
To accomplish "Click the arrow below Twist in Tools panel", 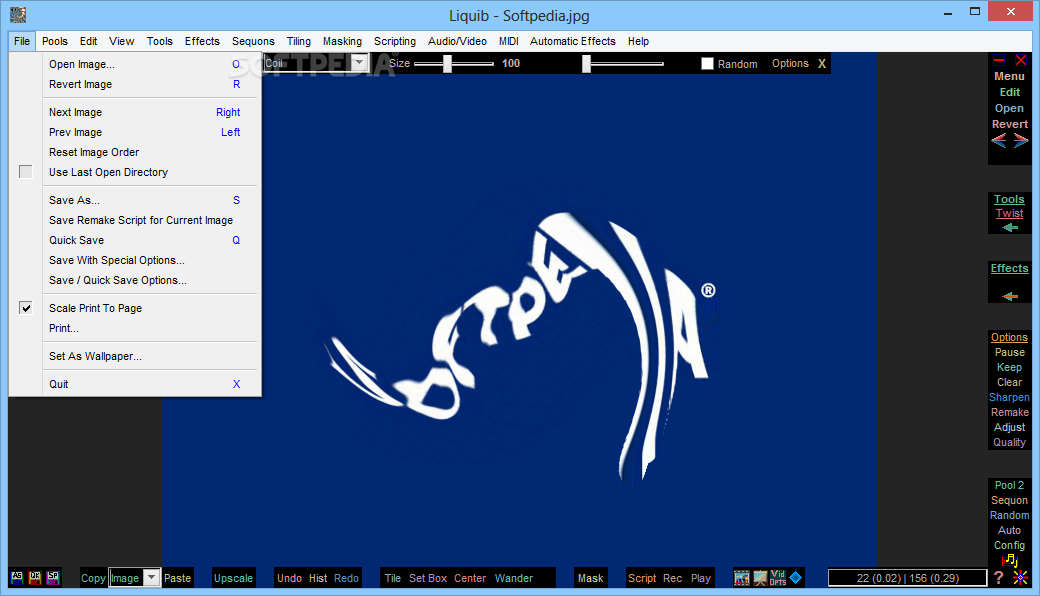I will click(x=1009, y=227).
